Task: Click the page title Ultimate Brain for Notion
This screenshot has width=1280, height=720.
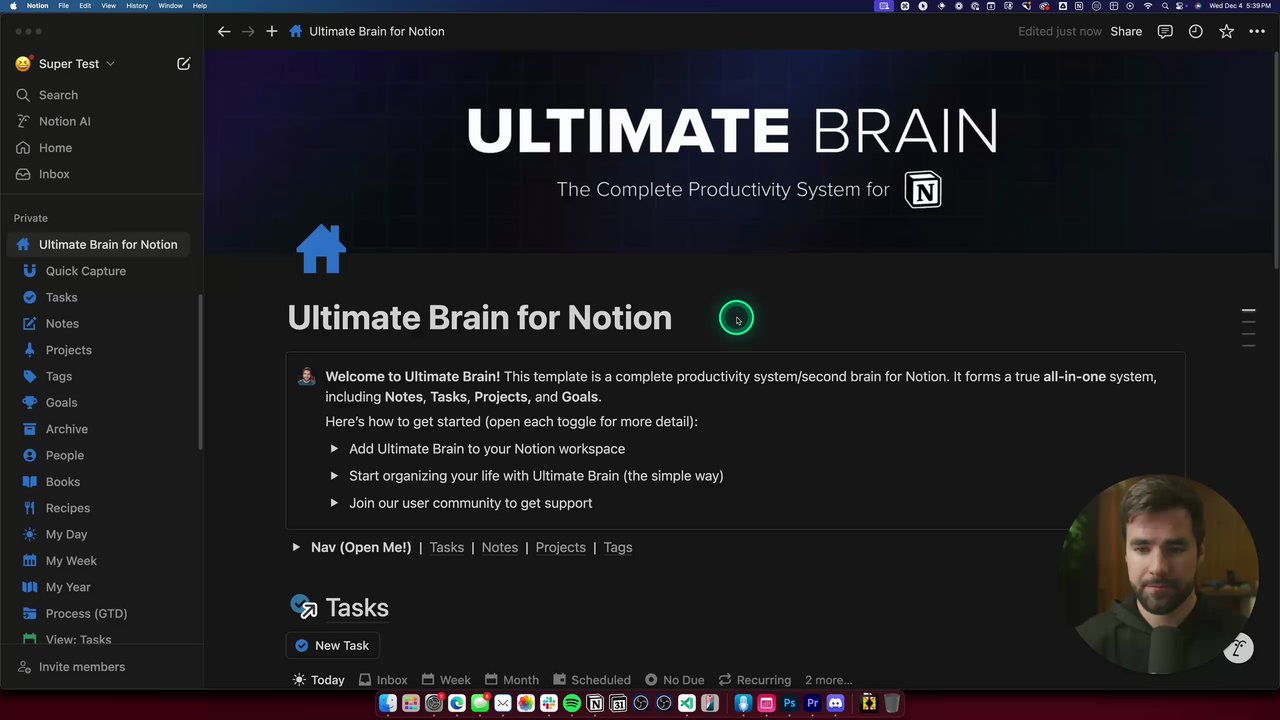Action: pyautogui.click(x=480, y=318)
